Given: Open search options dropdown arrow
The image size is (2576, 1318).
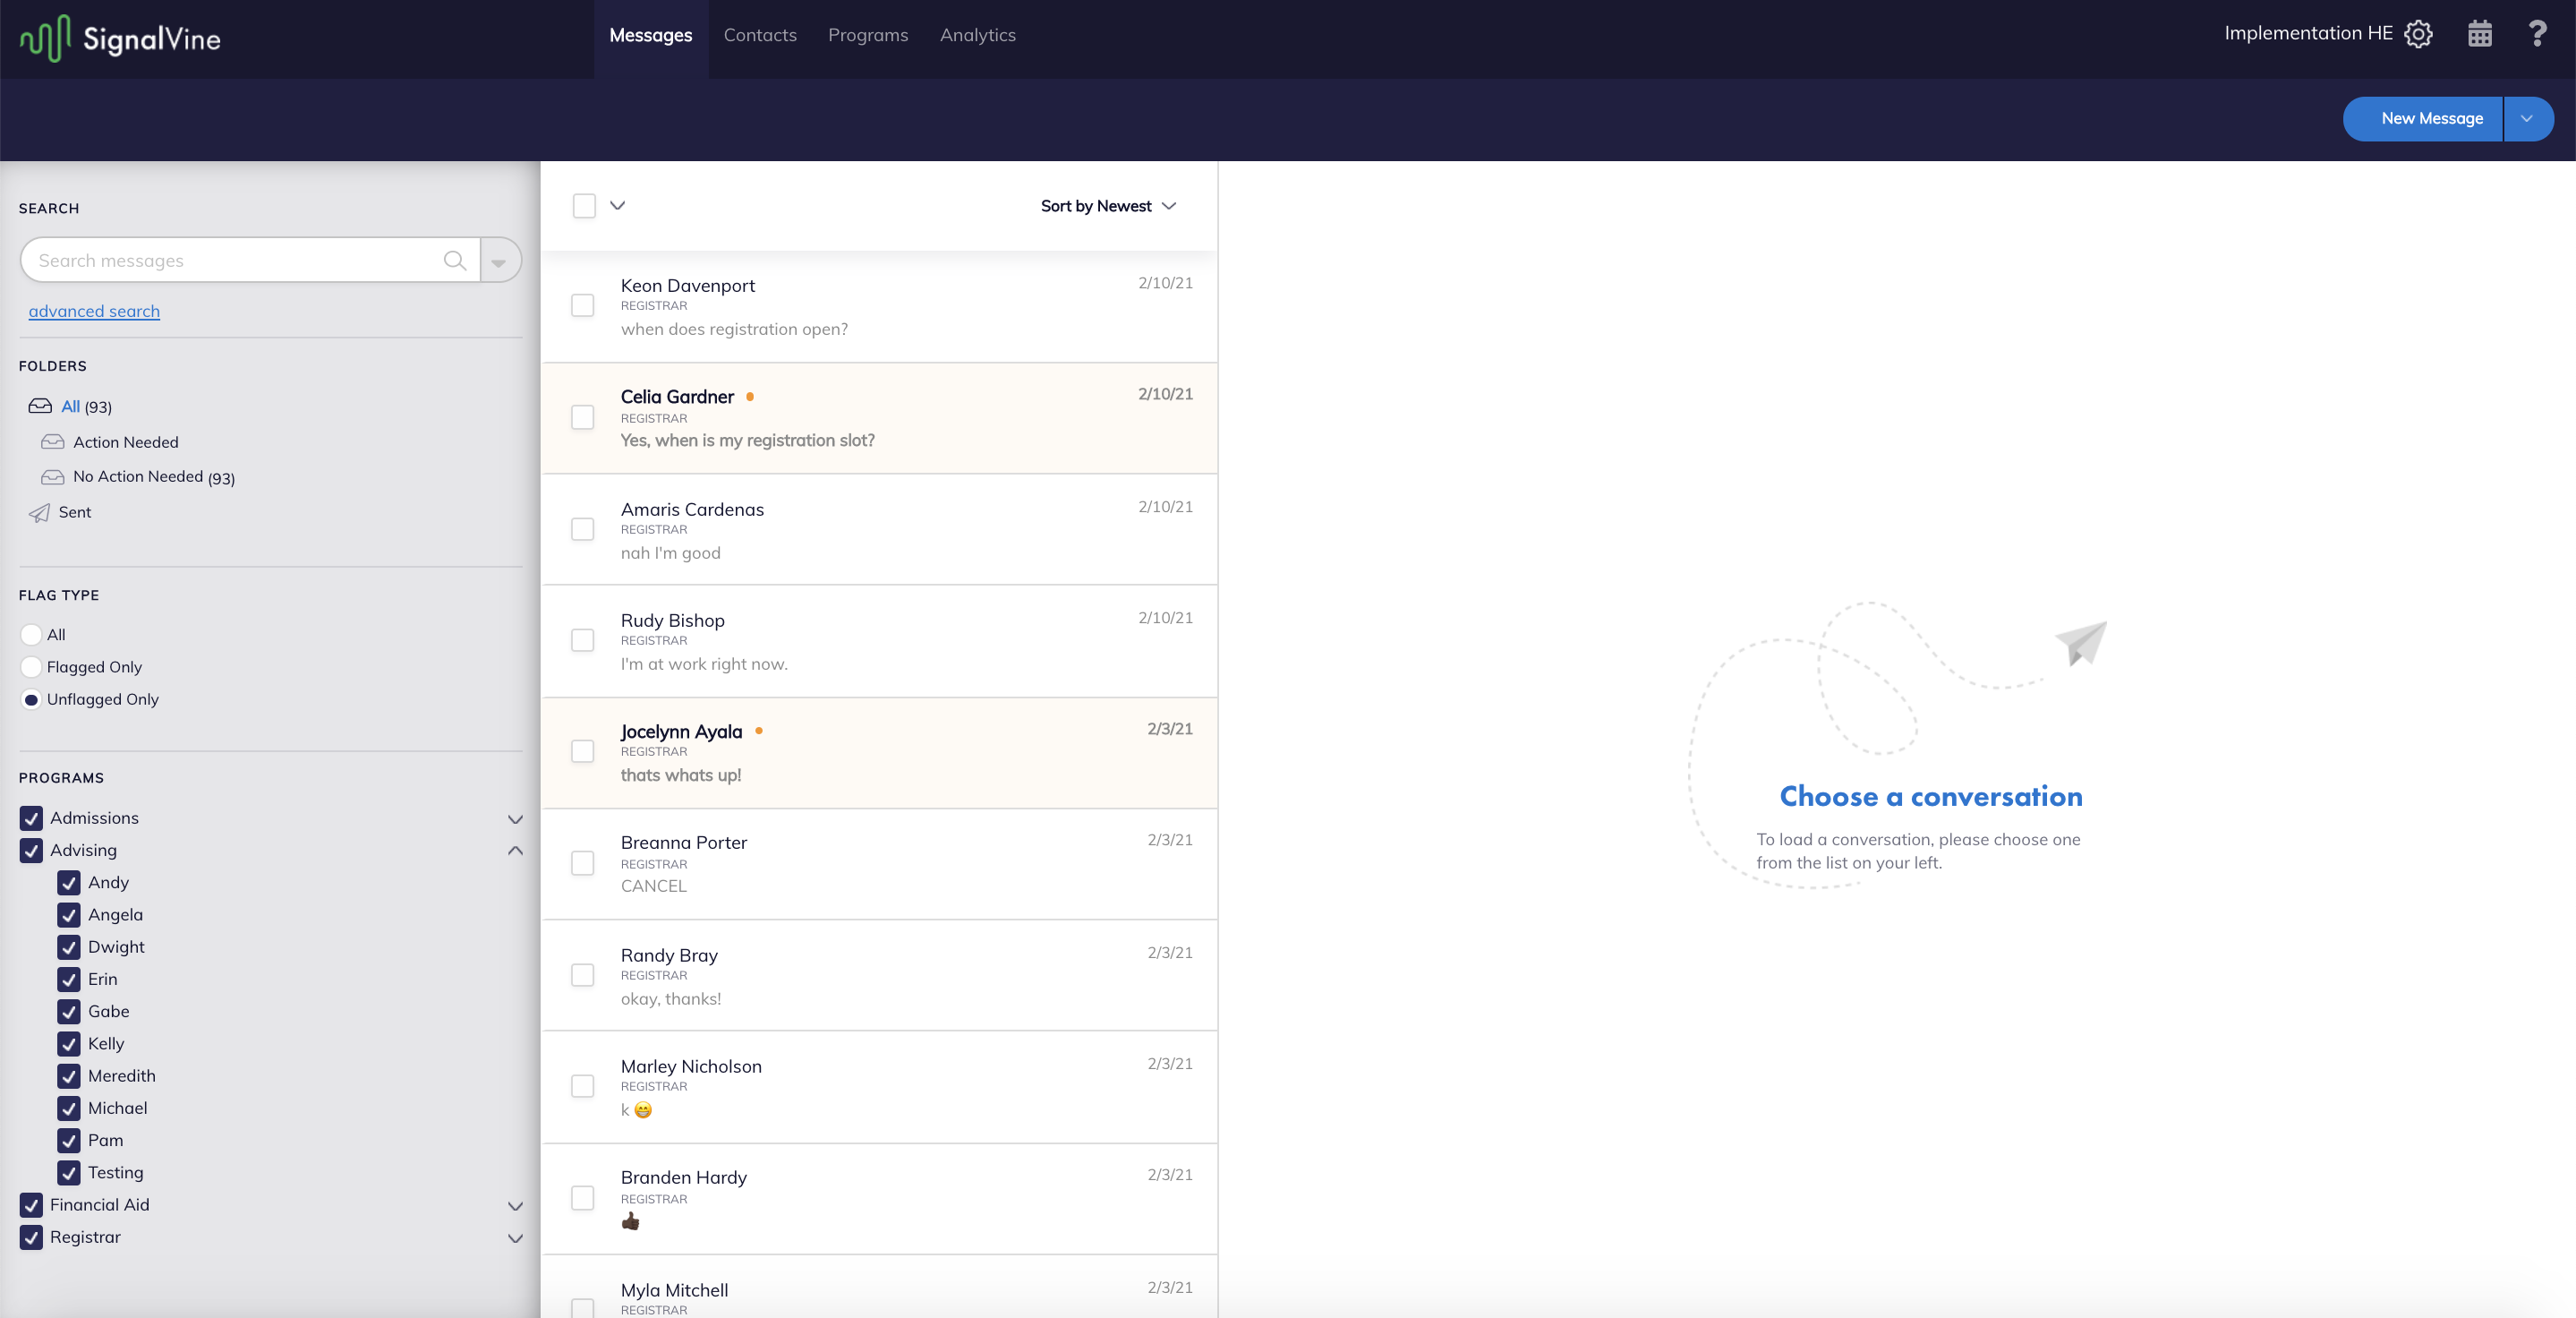Looking at the screenshot, I should click(501, 260).
